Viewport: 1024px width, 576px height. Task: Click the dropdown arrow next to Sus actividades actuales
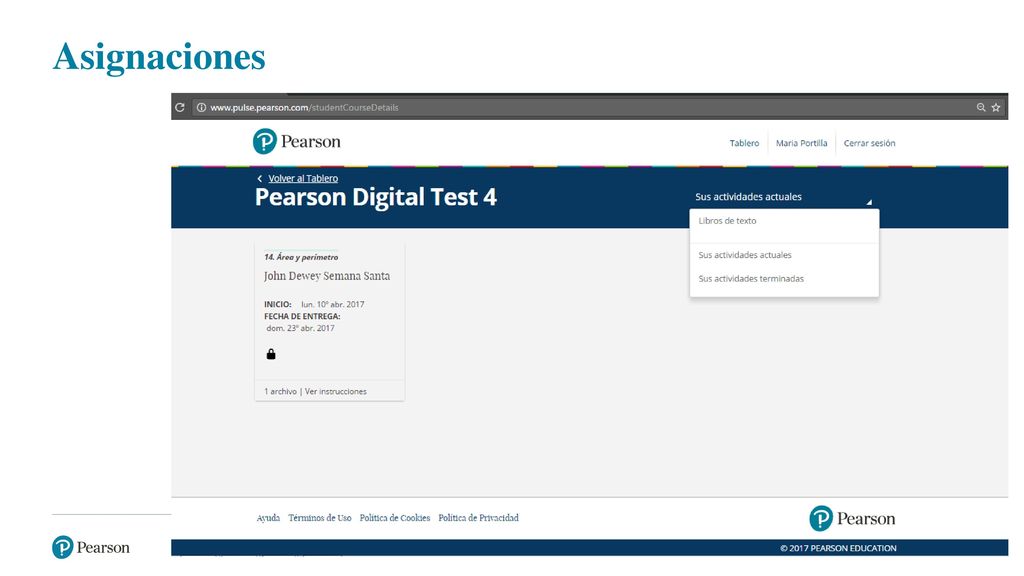[x=869, y=202]
